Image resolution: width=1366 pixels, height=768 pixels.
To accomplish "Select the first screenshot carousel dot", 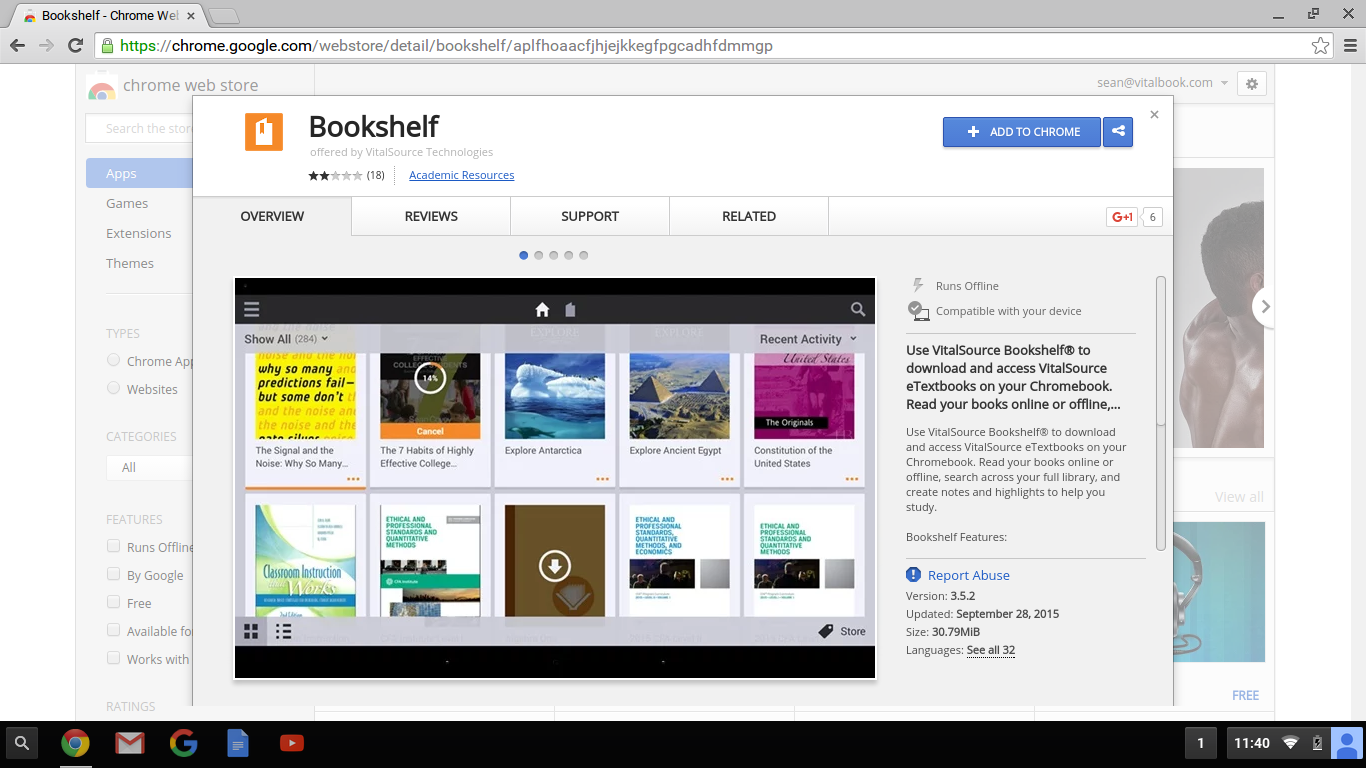I will (524, 255).
